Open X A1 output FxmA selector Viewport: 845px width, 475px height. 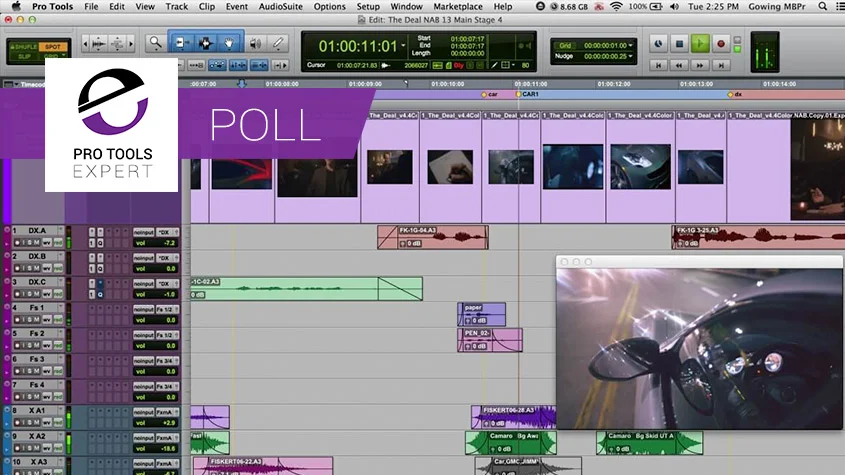pos(167,412)
